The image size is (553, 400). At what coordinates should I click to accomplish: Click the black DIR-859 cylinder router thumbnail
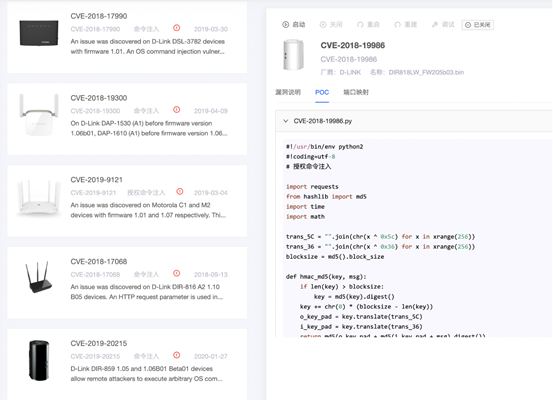click(39, 360)
